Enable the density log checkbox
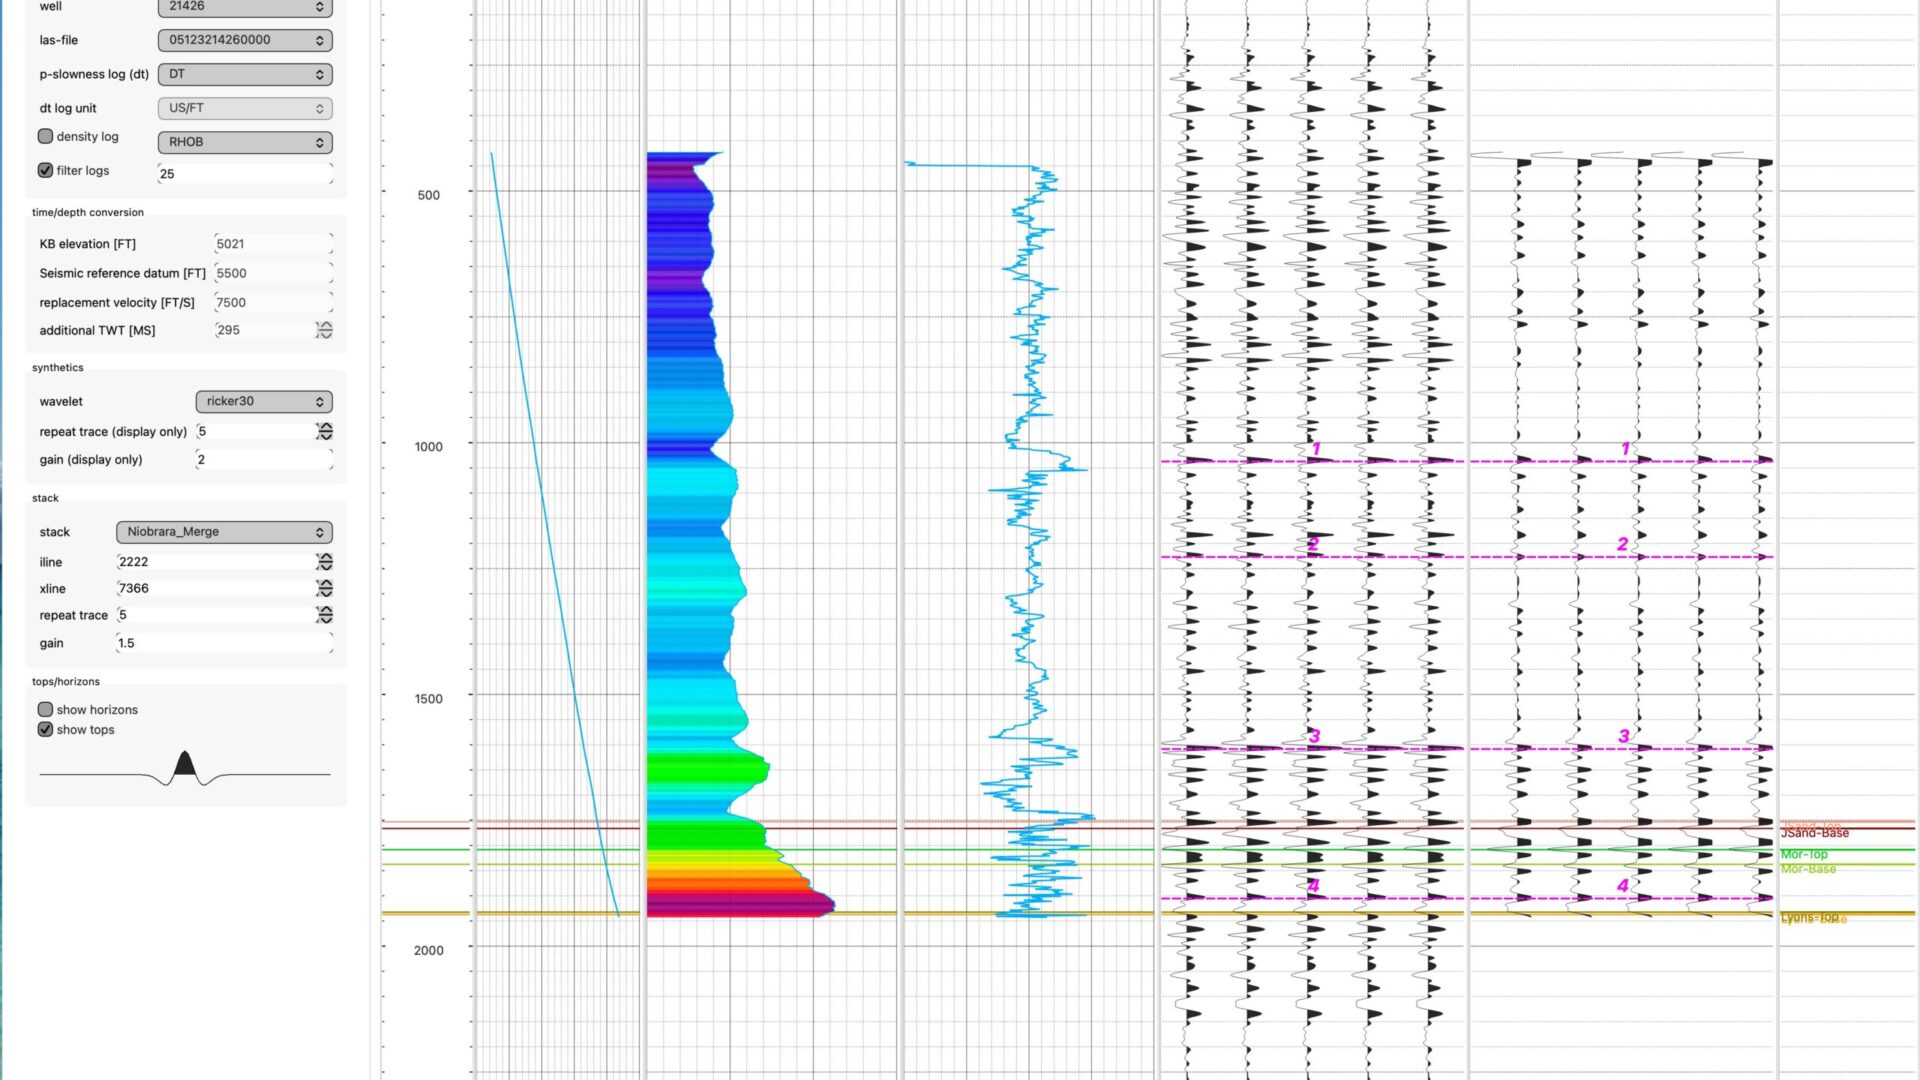The height and width of the screenshot is (1080, 1920). [45, 136]
